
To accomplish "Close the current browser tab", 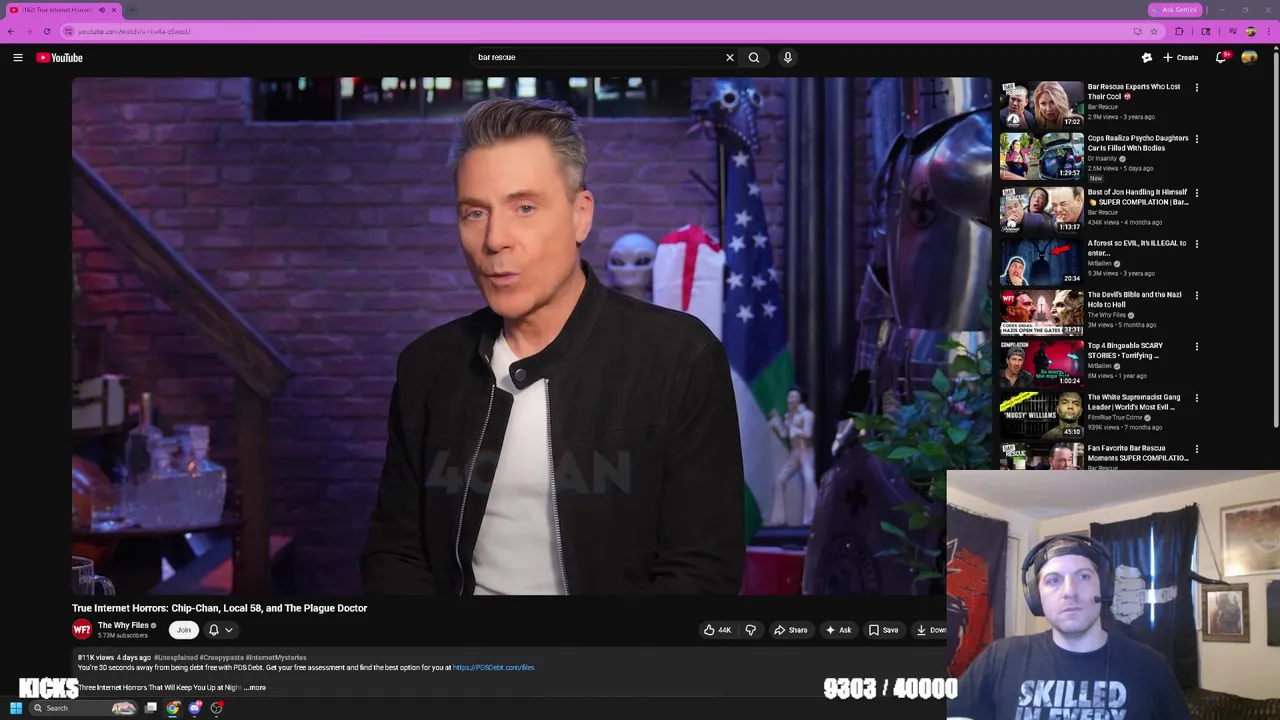I will coord(113,10).
